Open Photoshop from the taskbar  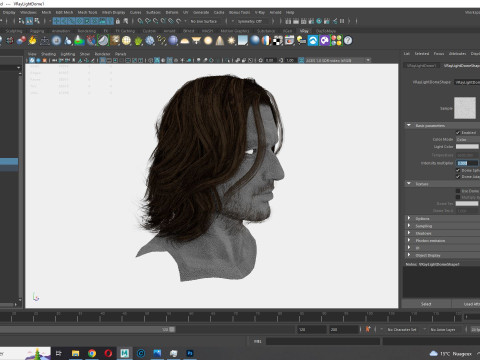(190, 353)
